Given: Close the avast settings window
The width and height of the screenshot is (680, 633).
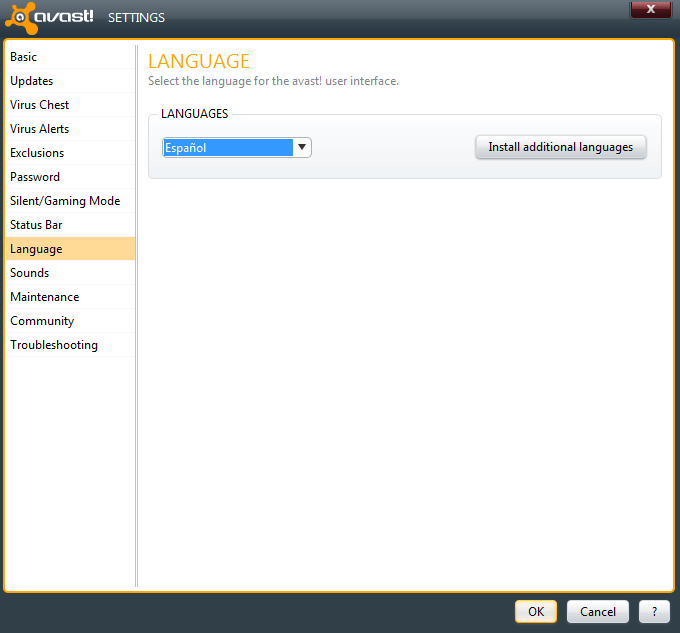Looking at the screenshot, I should [651, 9].
